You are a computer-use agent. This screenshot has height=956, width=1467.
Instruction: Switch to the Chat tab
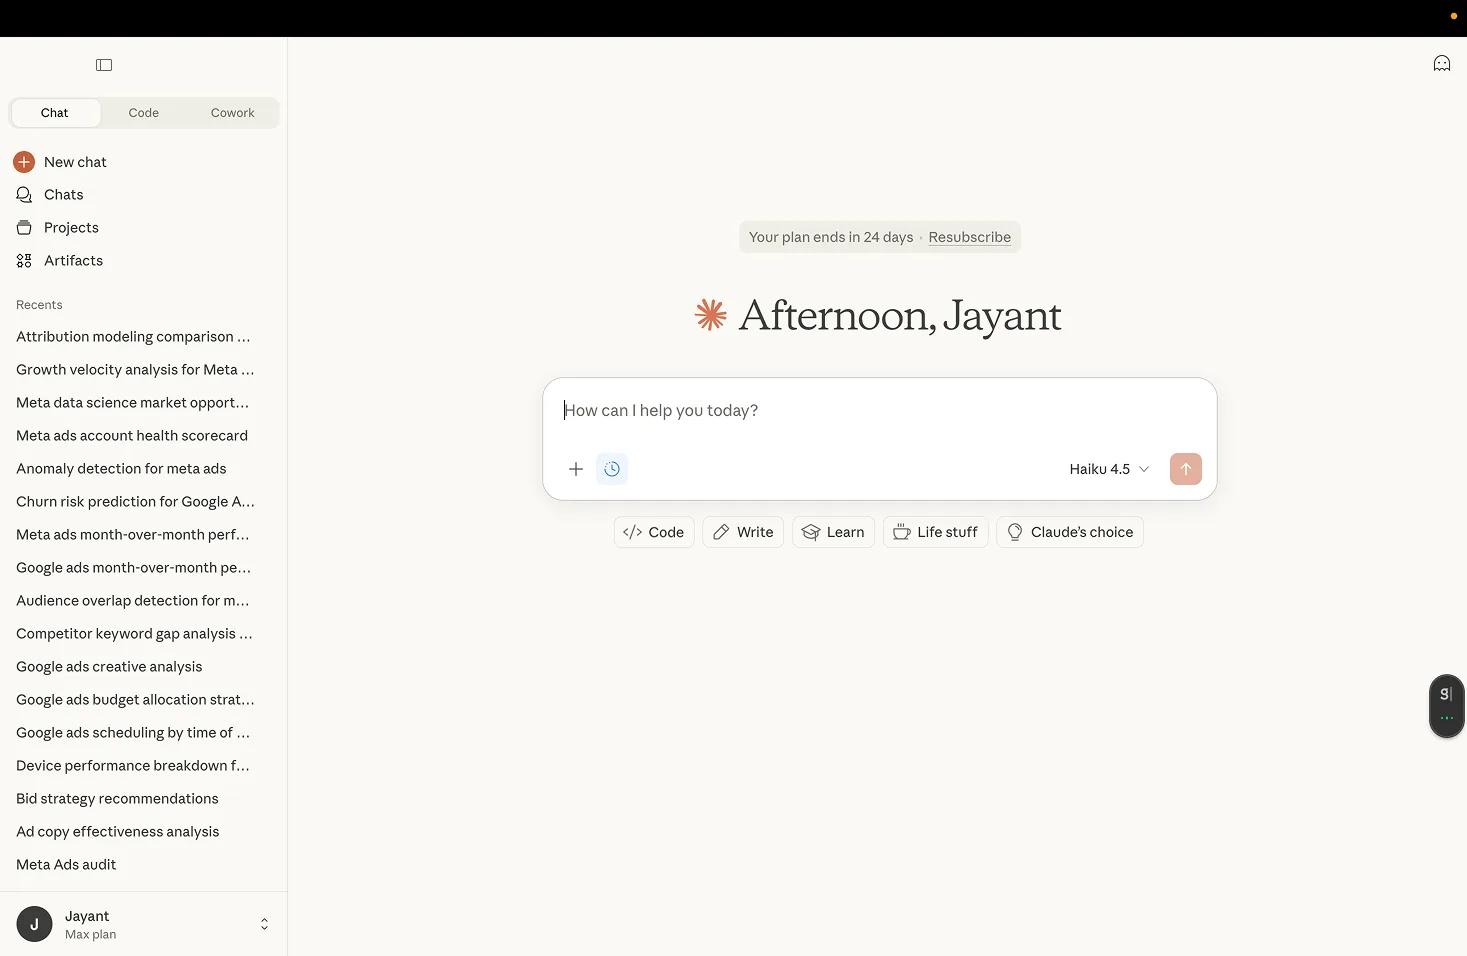click(x=55, y=113)
